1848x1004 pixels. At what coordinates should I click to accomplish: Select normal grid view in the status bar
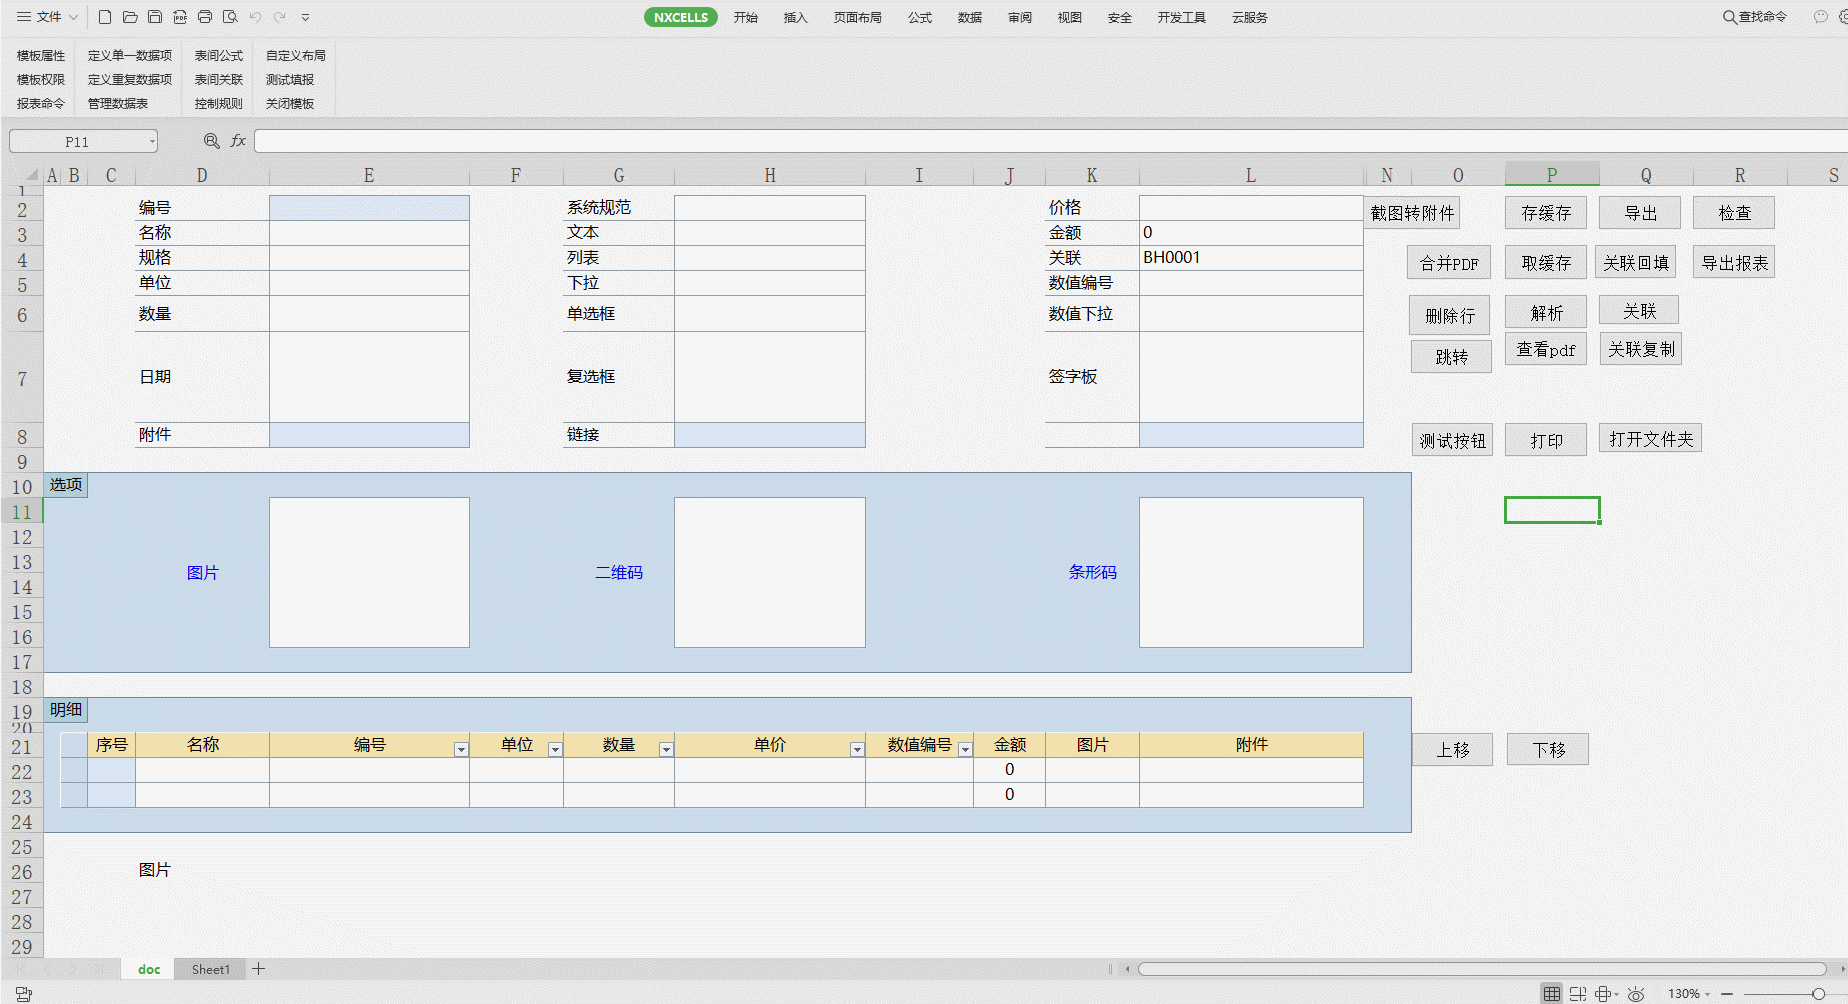tap(1551, 993)
